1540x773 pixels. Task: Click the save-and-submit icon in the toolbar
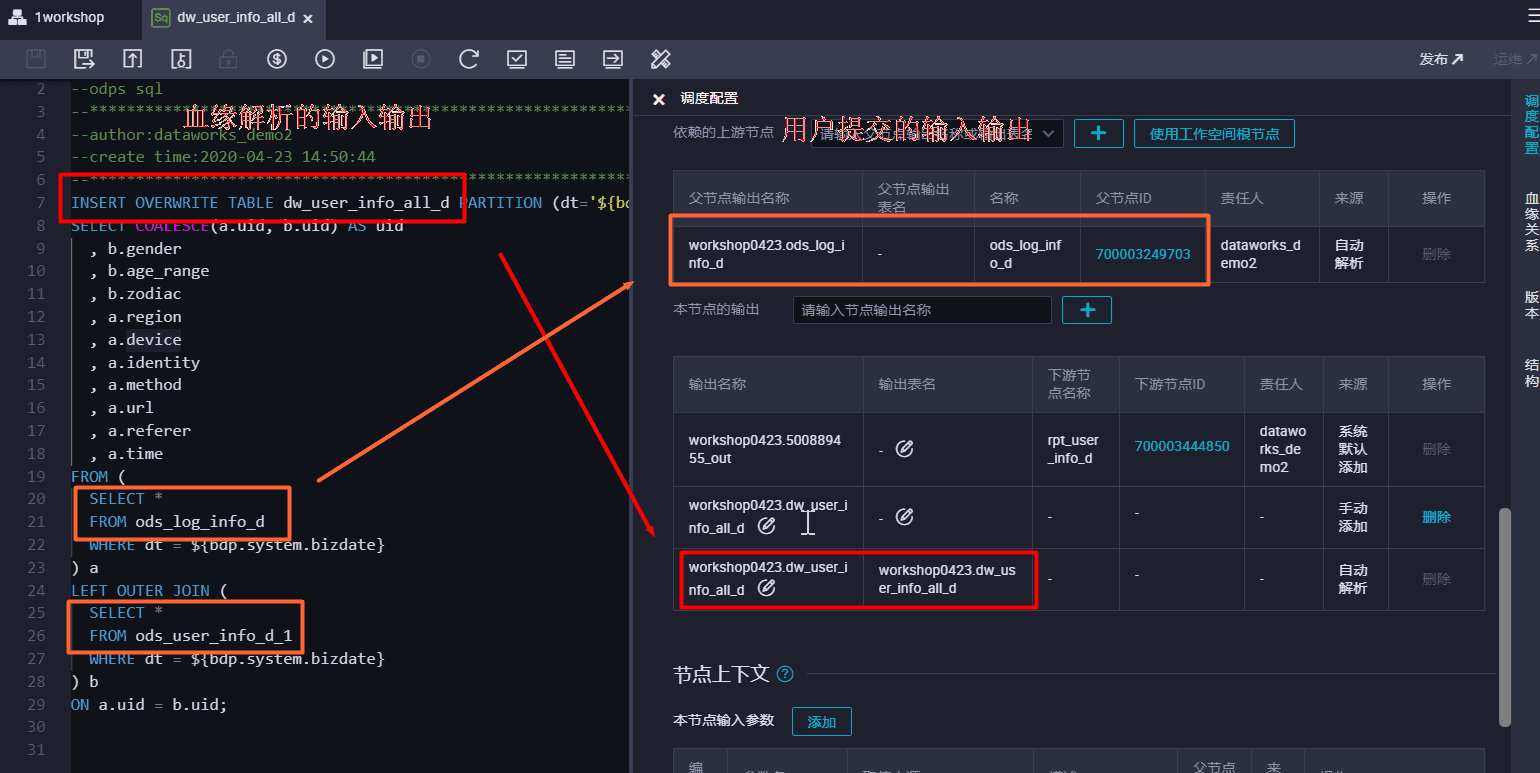84,59
